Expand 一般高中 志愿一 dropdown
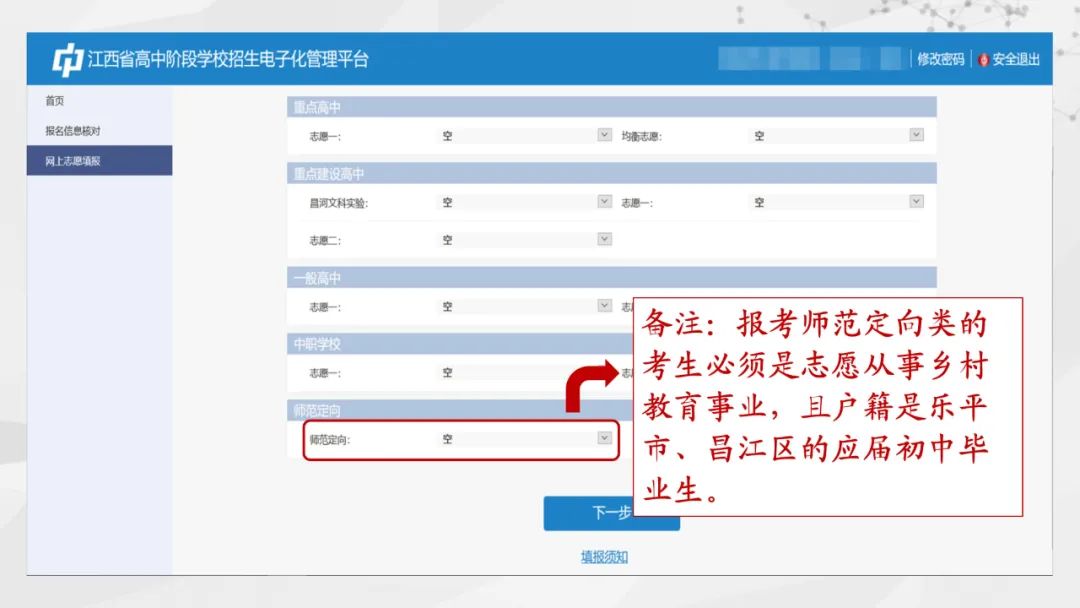Viewport: 1080px width, 608px height. click(x=604, y=306)
